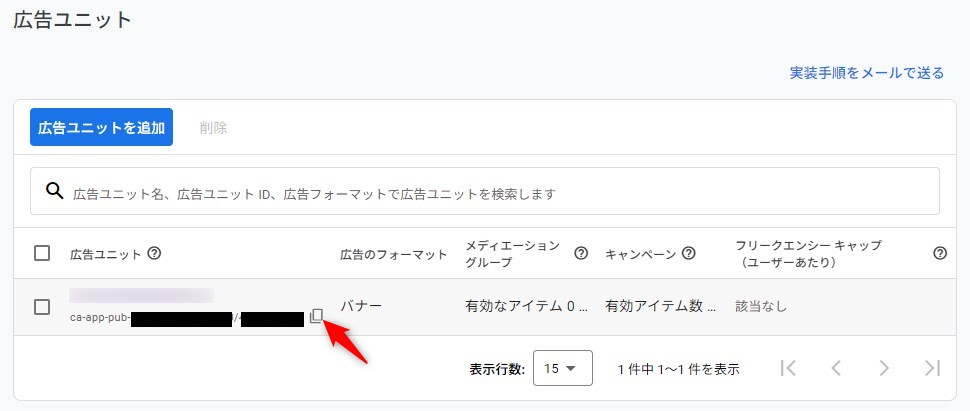Image resolution: width=970 pixels, height=411 pixels.
Task: Click the 広告ユニットを追加 button
Action: coord(101,127)
